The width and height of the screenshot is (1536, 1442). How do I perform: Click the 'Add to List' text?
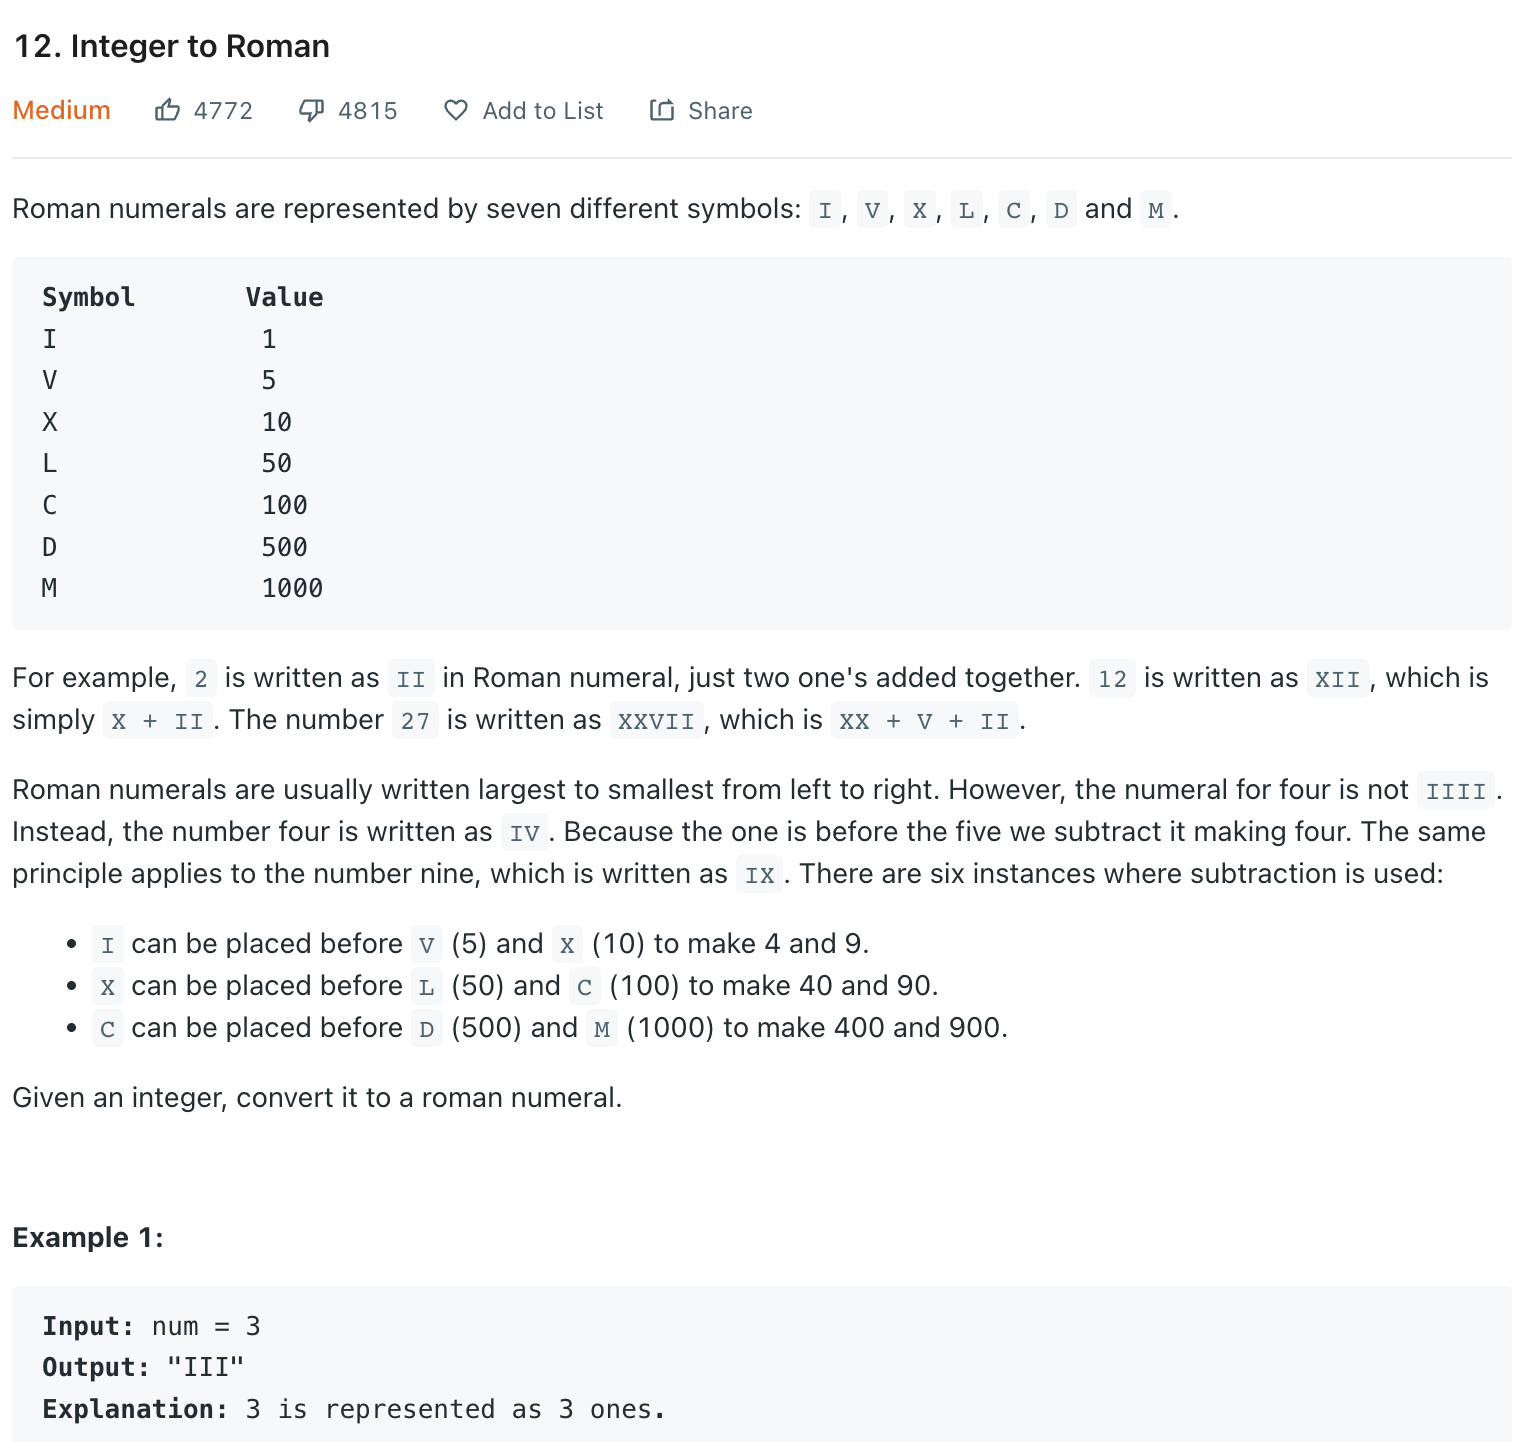coord(543,111)
